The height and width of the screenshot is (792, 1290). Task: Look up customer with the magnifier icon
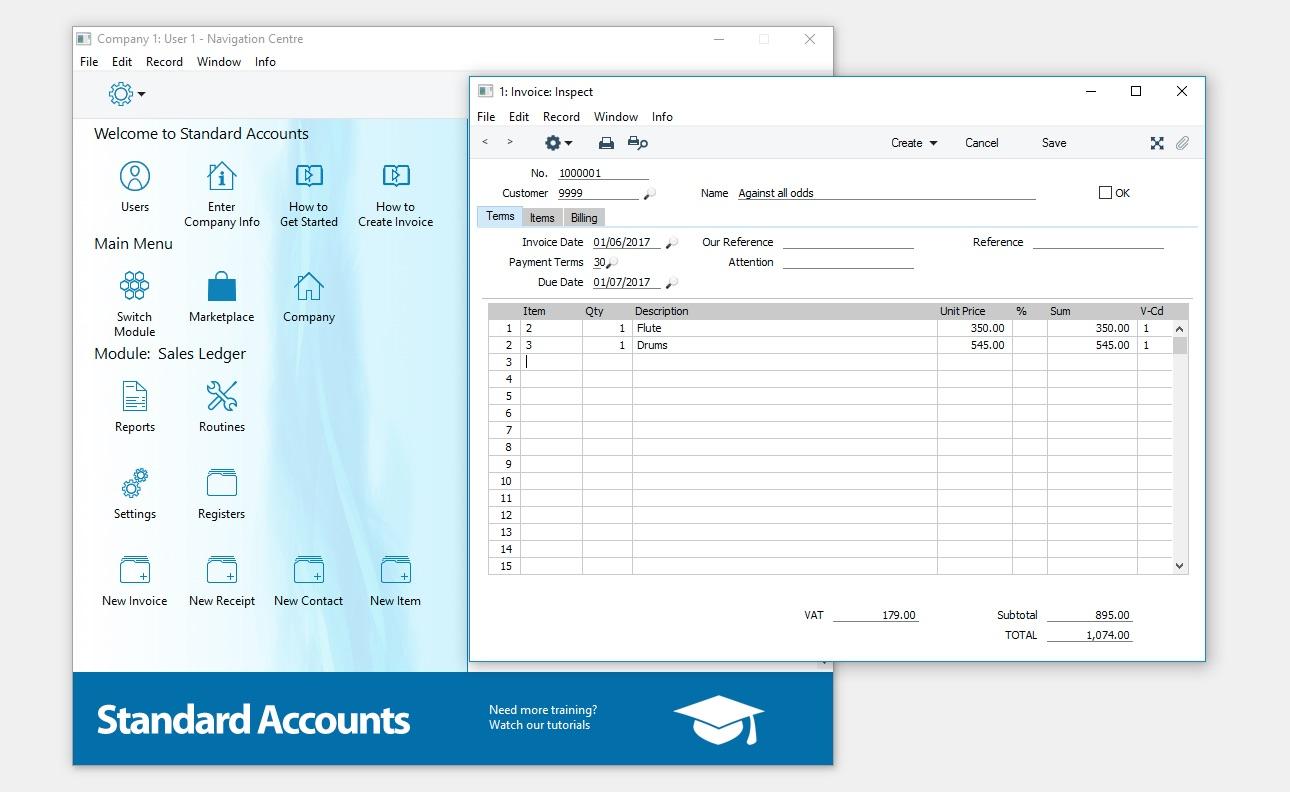[x=649, y=194]
